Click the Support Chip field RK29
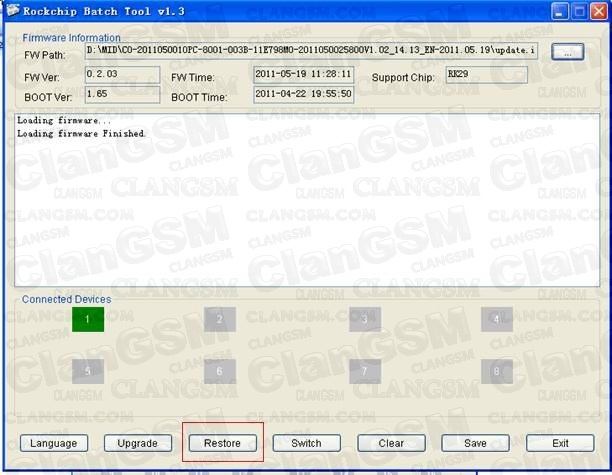The width and height of the screenshot is (612, 475). tap(487, 74)
